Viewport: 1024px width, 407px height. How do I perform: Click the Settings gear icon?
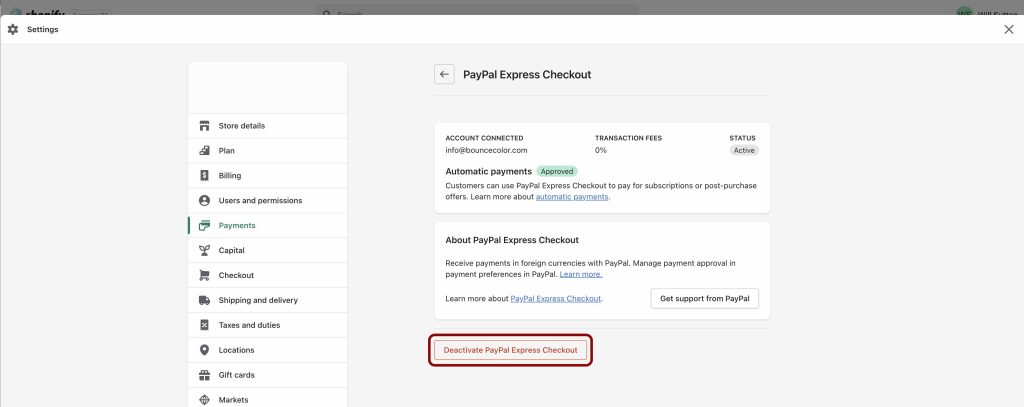coord(12,29)
